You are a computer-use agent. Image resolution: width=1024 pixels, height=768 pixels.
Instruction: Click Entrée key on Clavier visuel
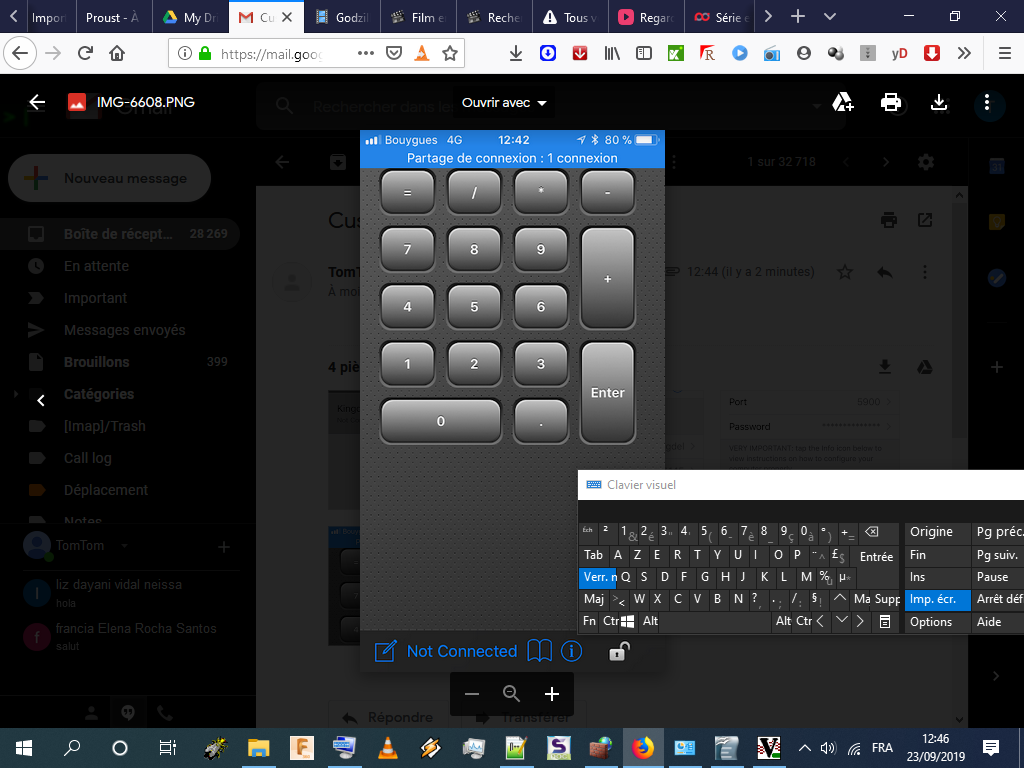(876, 556)
